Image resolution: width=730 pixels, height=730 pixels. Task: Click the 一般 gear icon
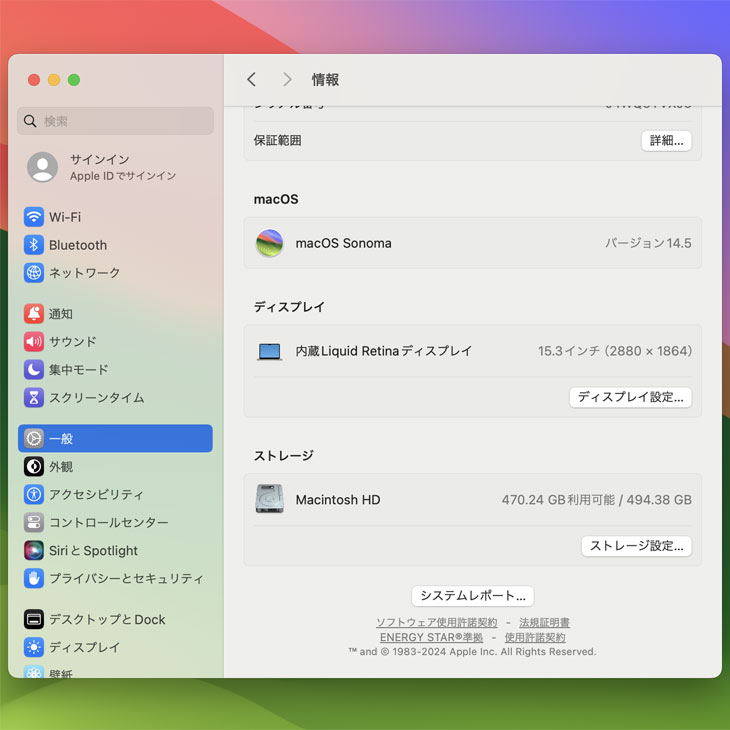click(x=34, y=439)
